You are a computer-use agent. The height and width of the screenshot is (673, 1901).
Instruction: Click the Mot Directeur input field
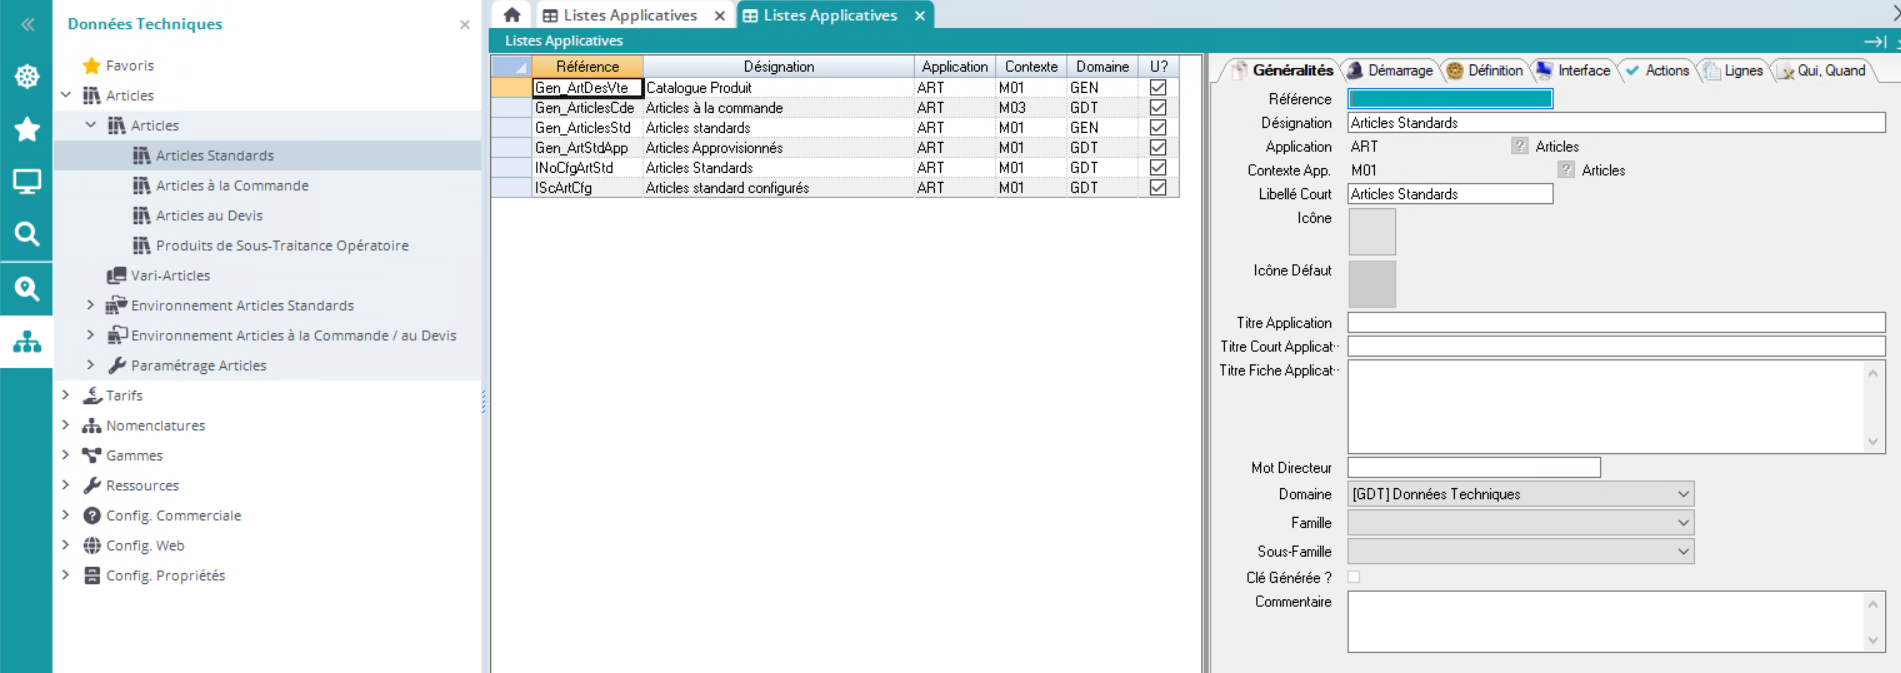click(x=1473, y=468)
